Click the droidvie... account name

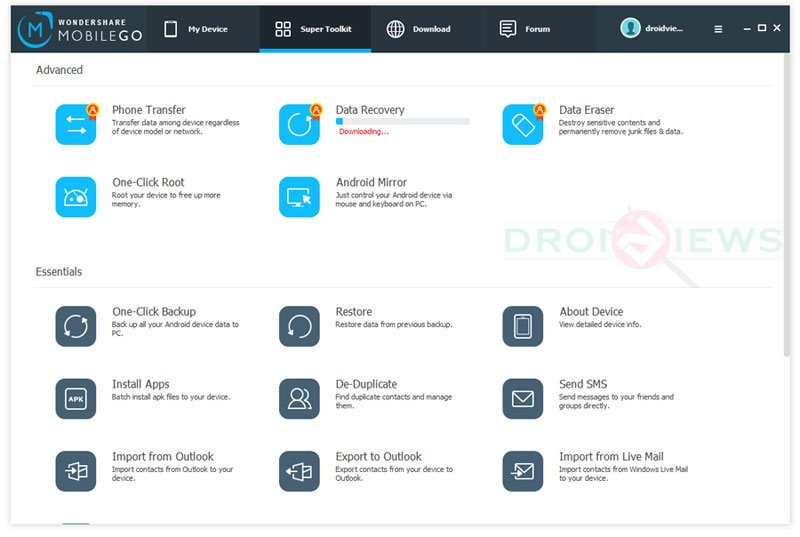point(664,29)
